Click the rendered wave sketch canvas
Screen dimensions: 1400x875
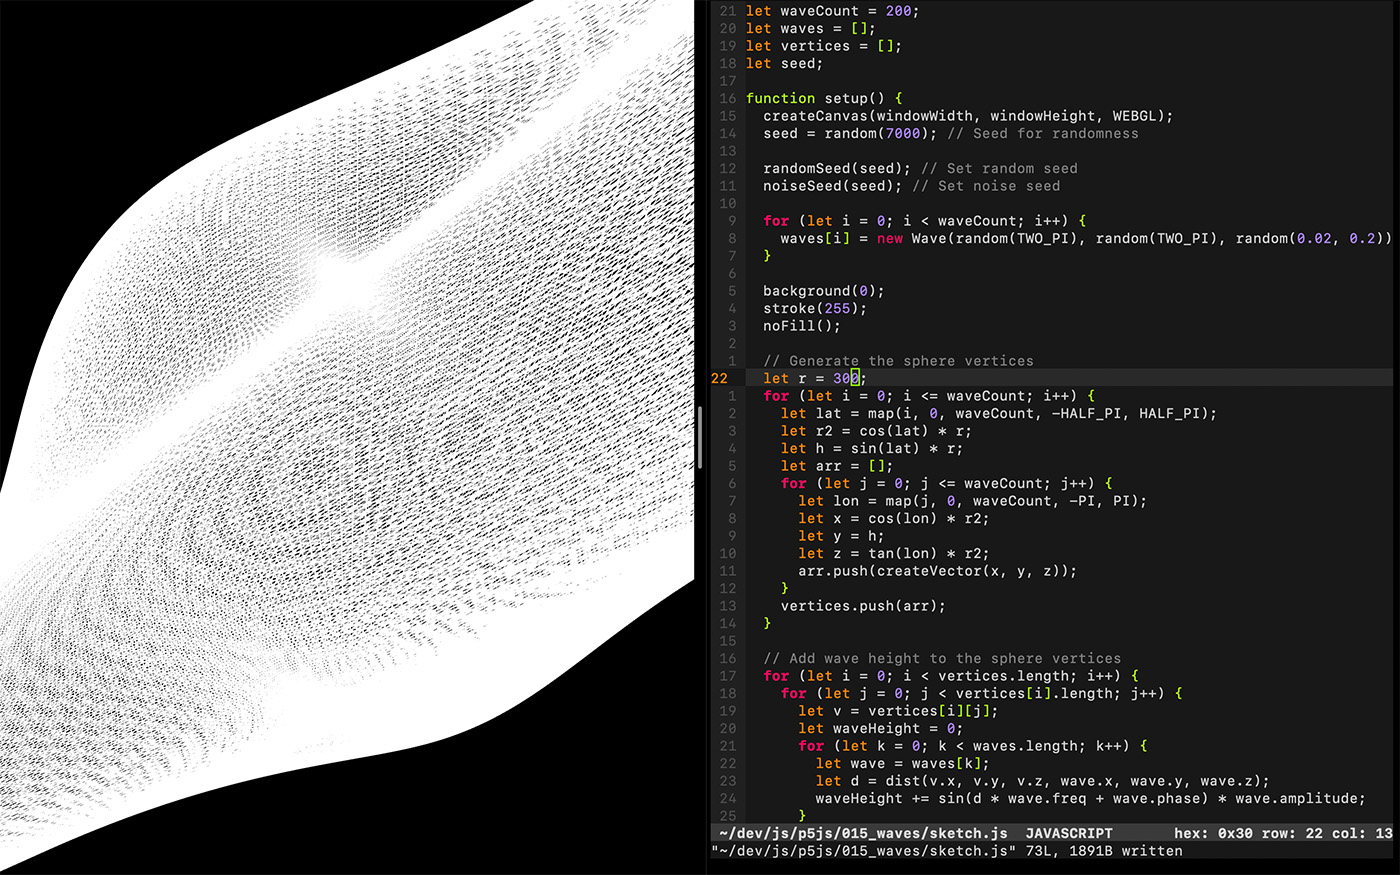(347, 437)
